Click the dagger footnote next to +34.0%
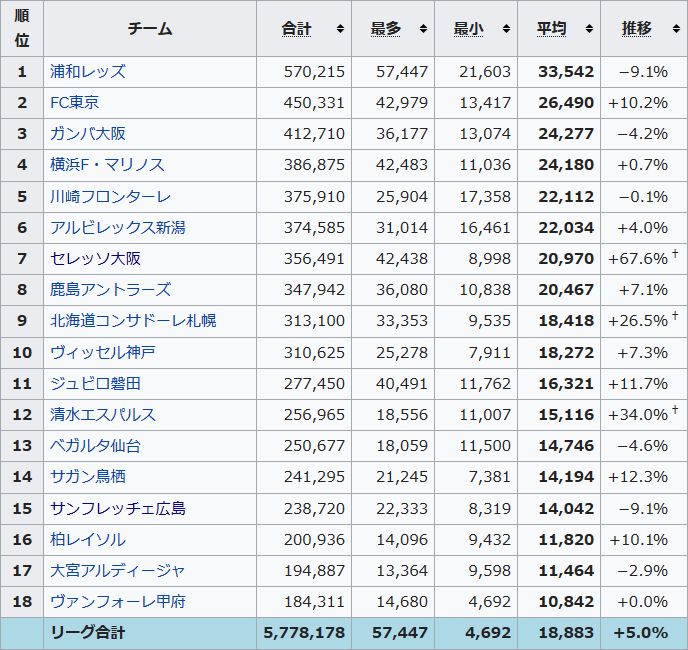 pyautogui.click(x=675, y=409)
